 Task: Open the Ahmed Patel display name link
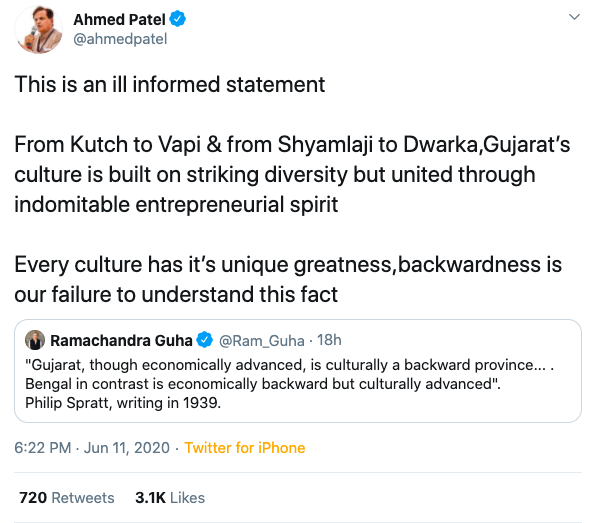(x=119, y=19)
